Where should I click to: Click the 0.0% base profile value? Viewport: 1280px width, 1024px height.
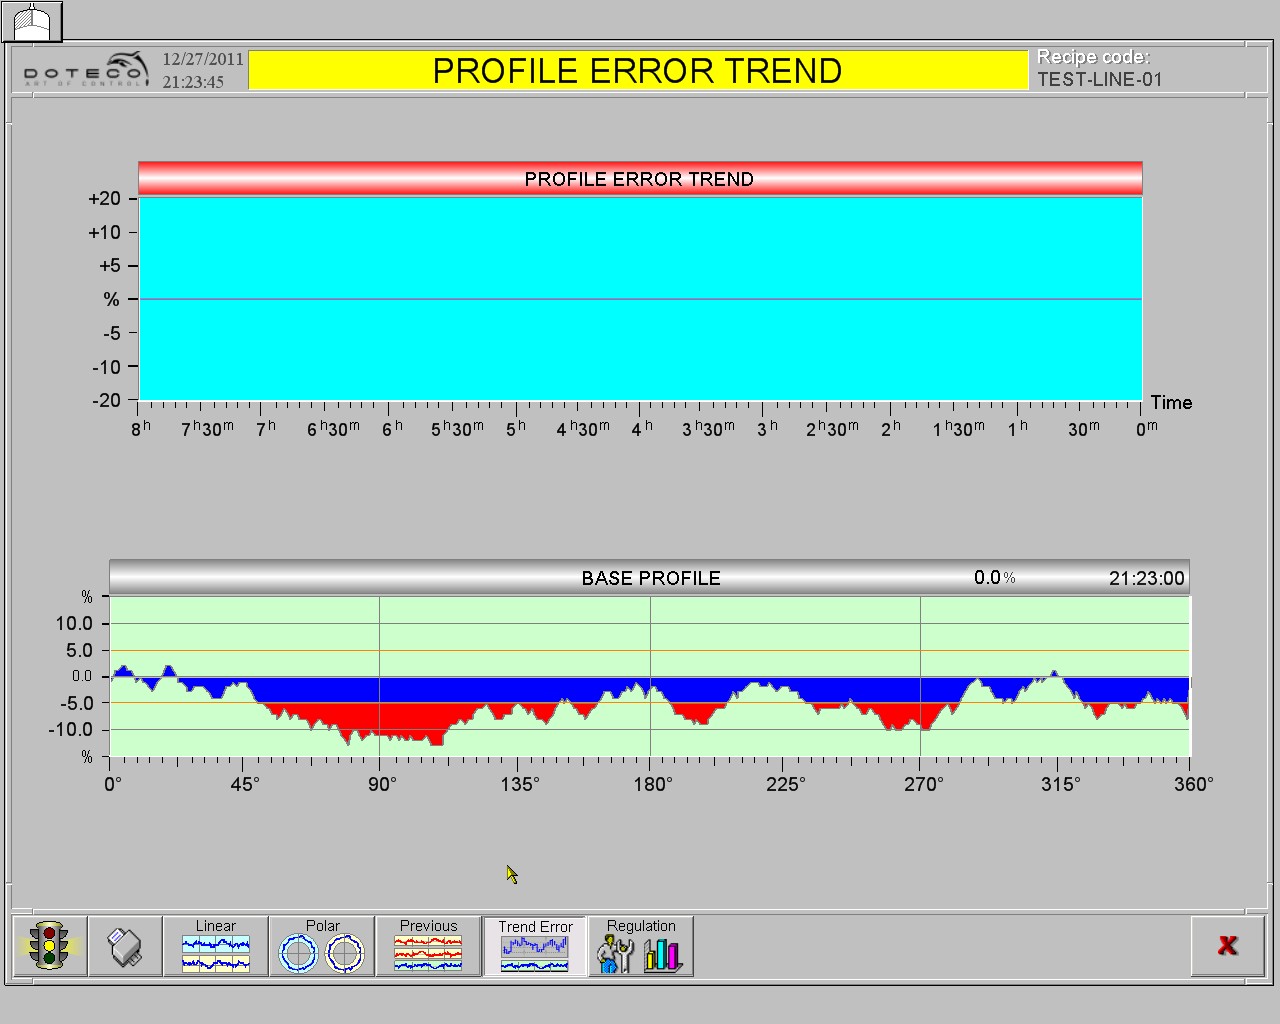[995, 577]
